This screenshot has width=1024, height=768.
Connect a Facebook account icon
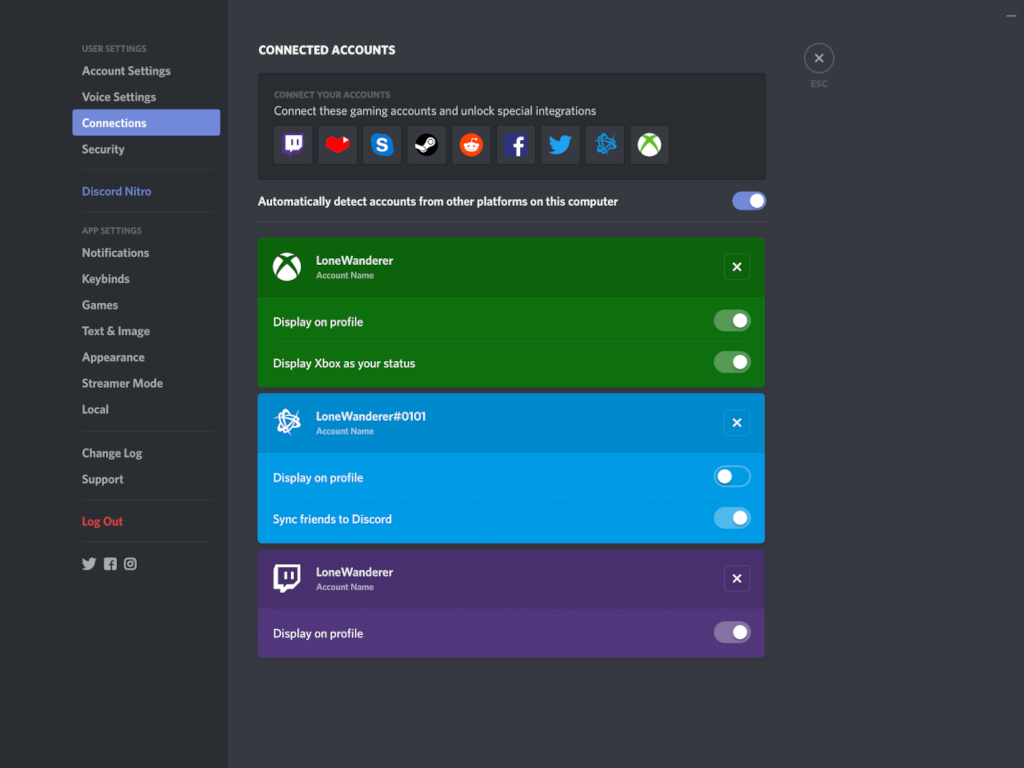[515, 144]
